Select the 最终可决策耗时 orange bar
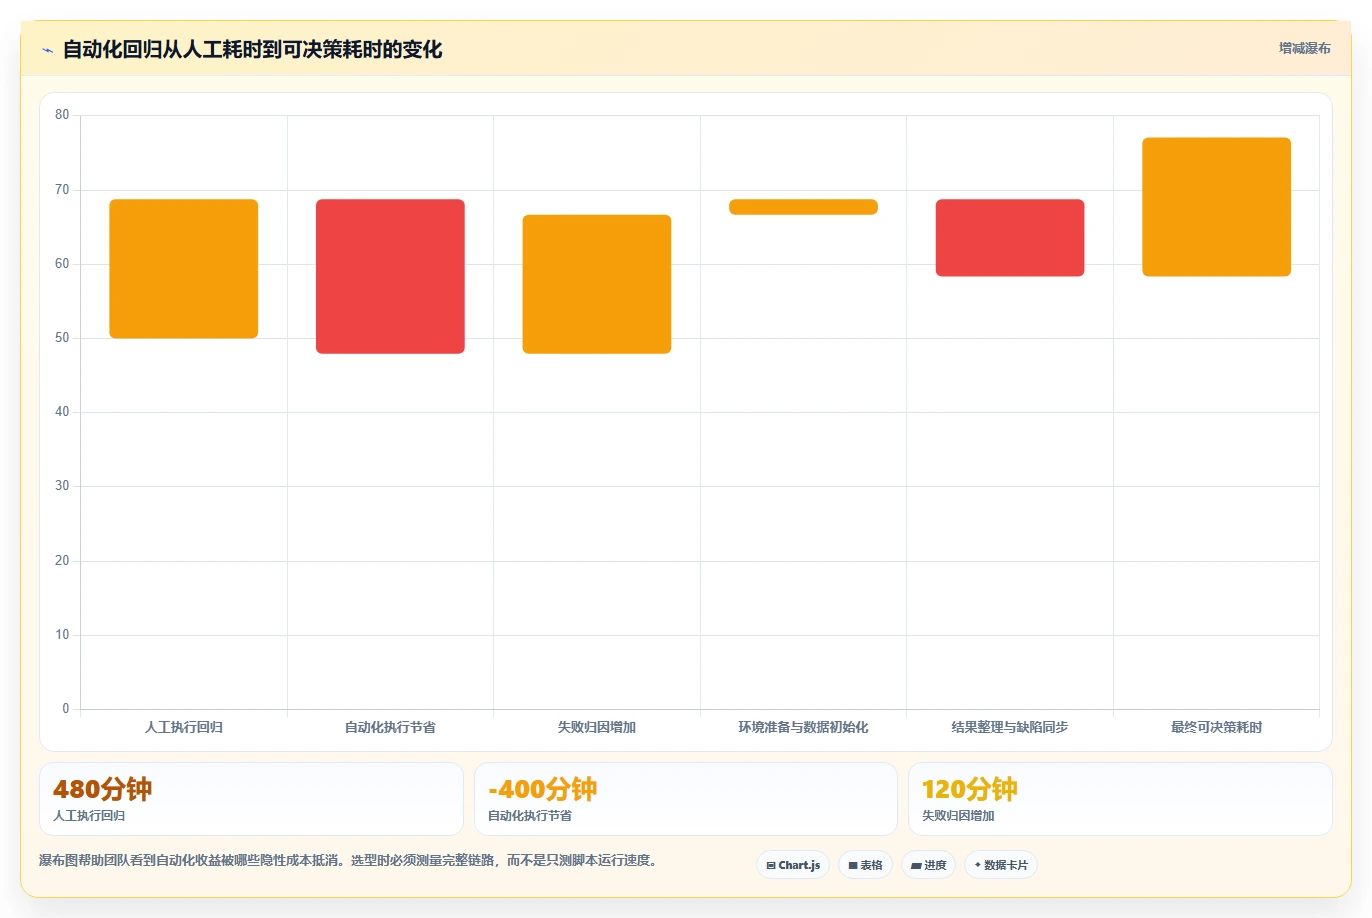This screenshot has width=1372, height=918. click(x=1216, y=207)
